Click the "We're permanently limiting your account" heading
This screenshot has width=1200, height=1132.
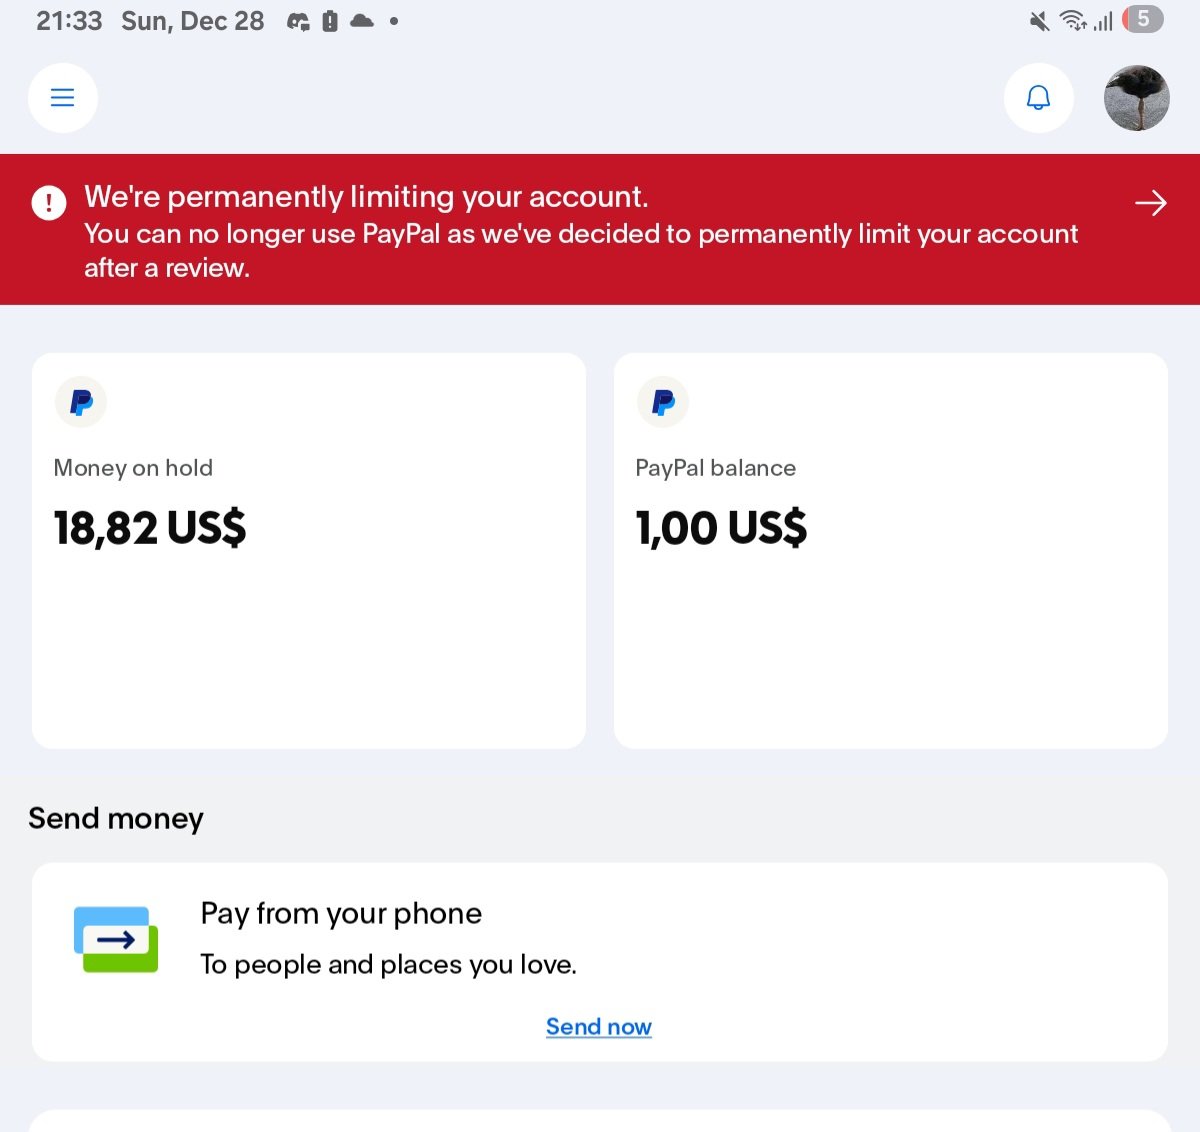click(366, 197)
